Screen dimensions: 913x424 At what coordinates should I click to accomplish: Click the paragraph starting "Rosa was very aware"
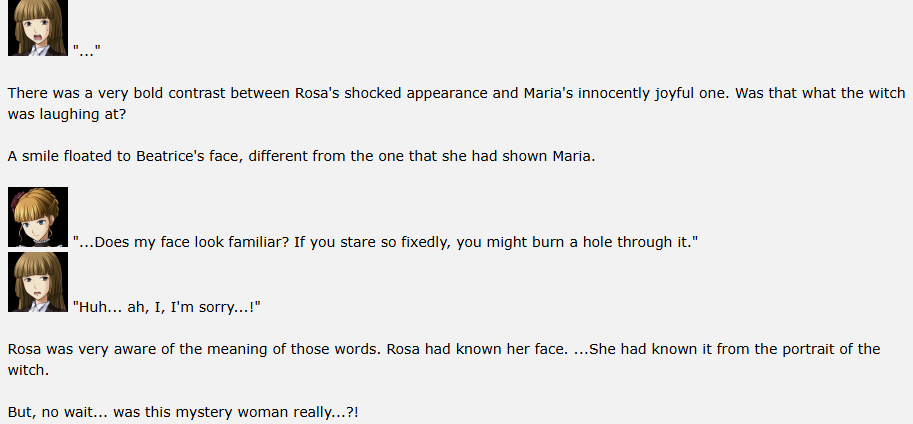click(x=444, y=359)
